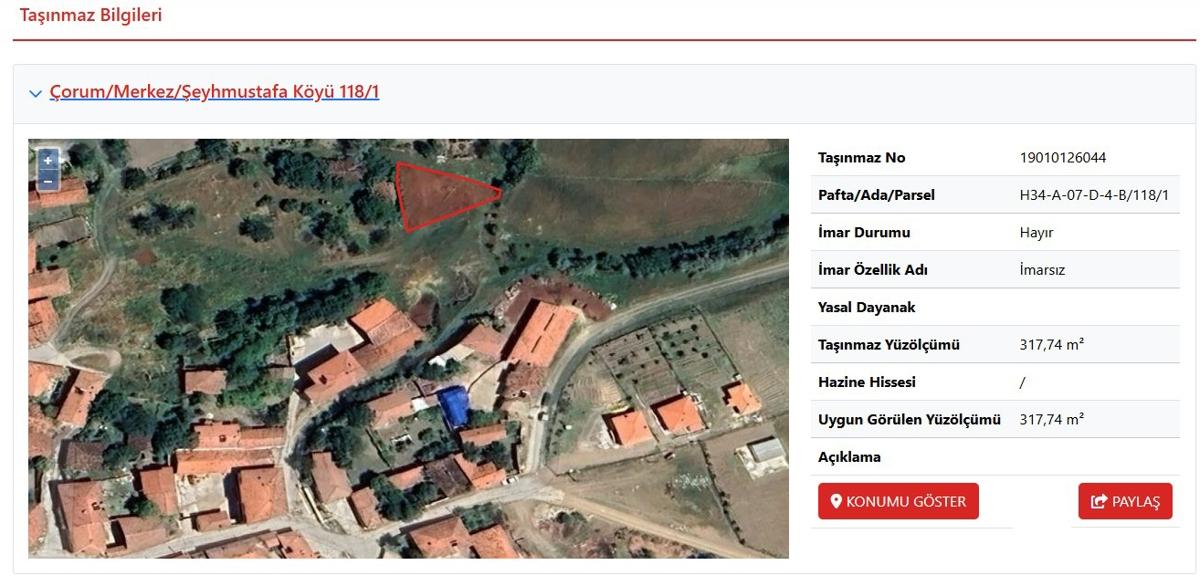
Task: Collapse the Şeyhmustafa Köyü 118/1 chevron
Action: point(36,93)
